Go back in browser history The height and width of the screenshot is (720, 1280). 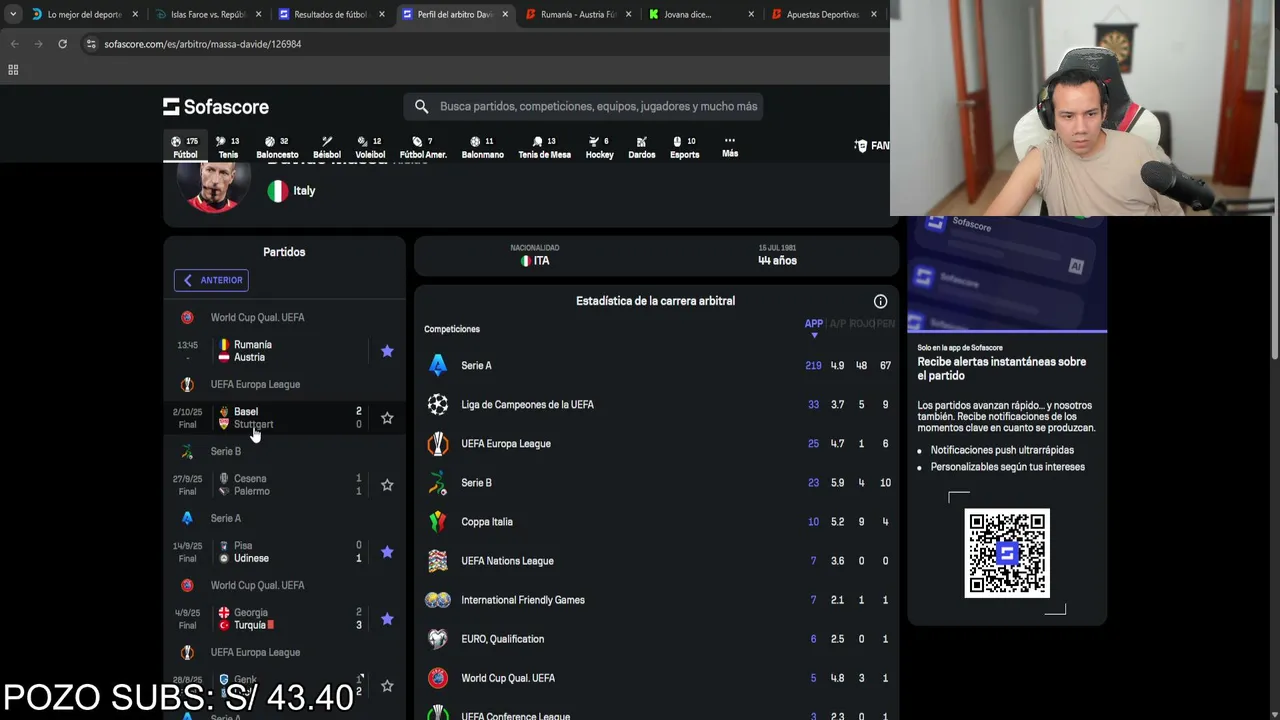tap(14, 44)
